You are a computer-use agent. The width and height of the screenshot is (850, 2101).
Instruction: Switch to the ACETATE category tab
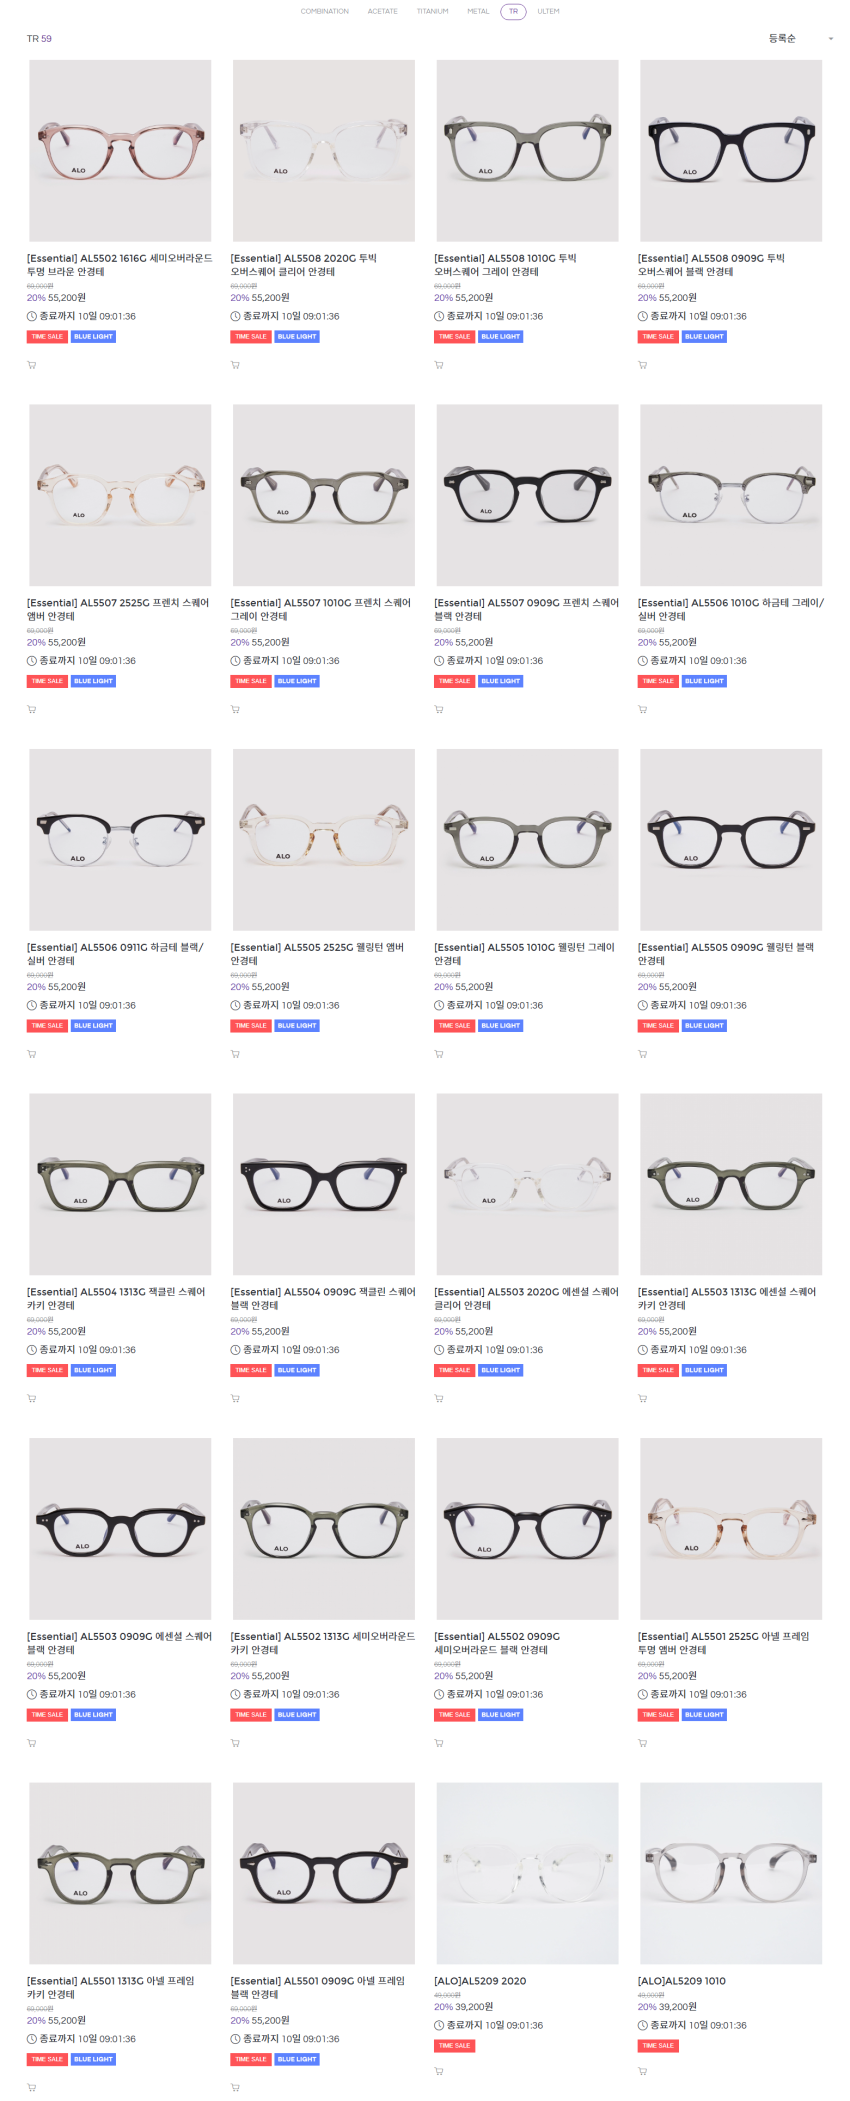(382, 12)
